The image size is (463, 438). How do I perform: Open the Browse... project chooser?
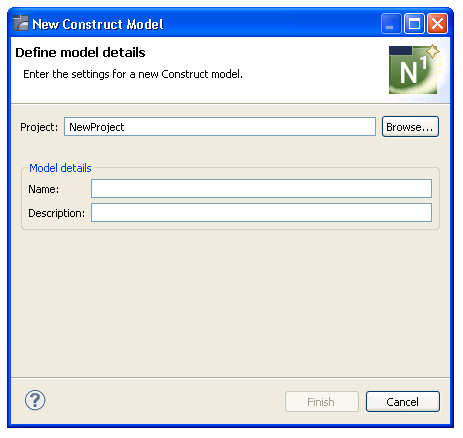(x=410, y=127)
